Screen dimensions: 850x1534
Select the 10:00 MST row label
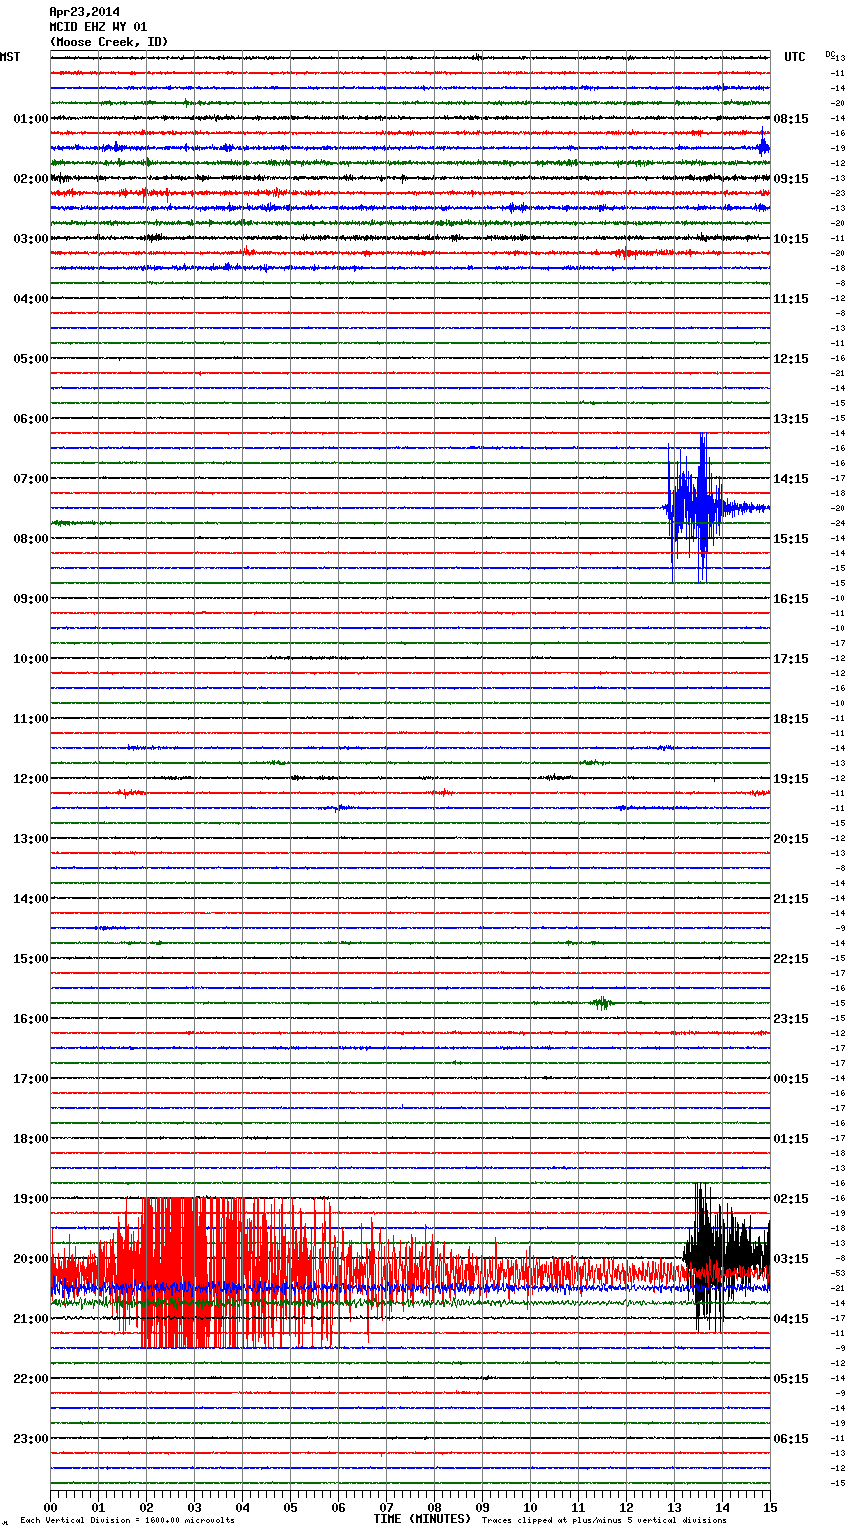tap(31, 659)
